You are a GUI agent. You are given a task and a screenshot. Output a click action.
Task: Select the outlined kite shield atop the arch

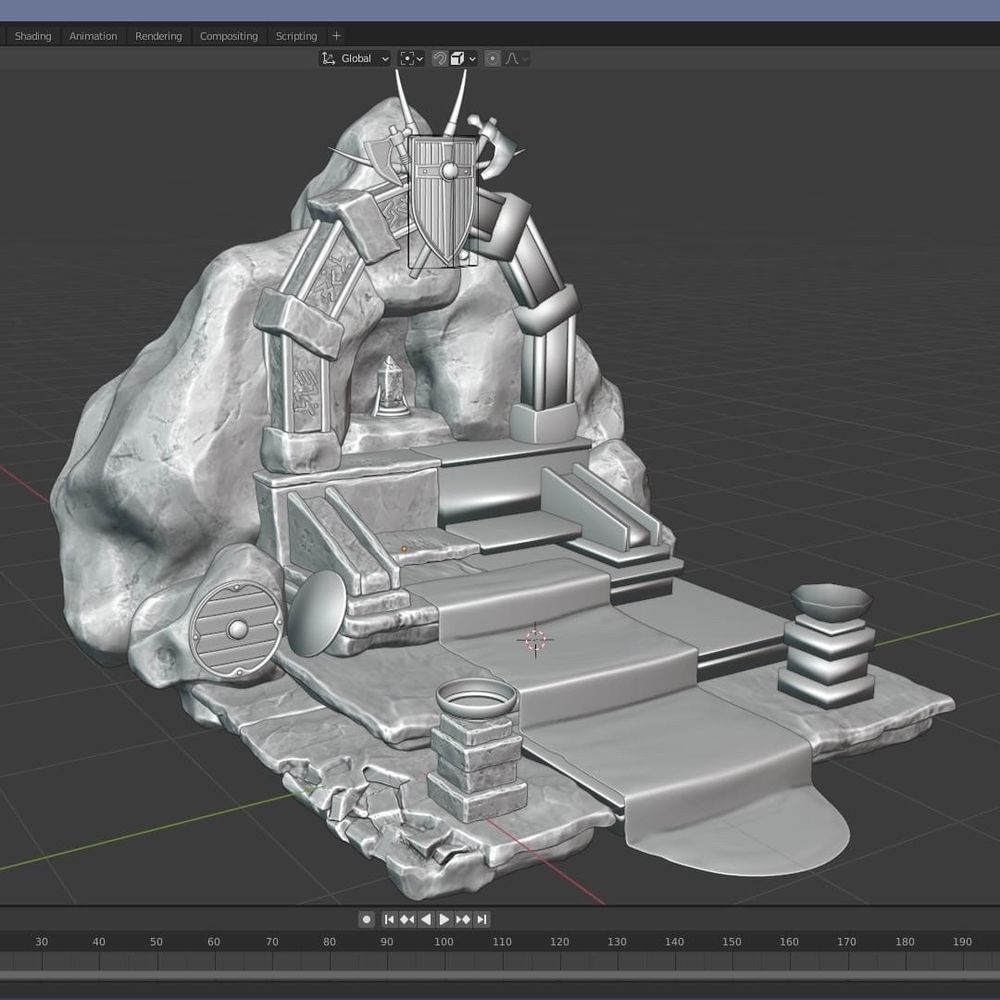(443, 201)
